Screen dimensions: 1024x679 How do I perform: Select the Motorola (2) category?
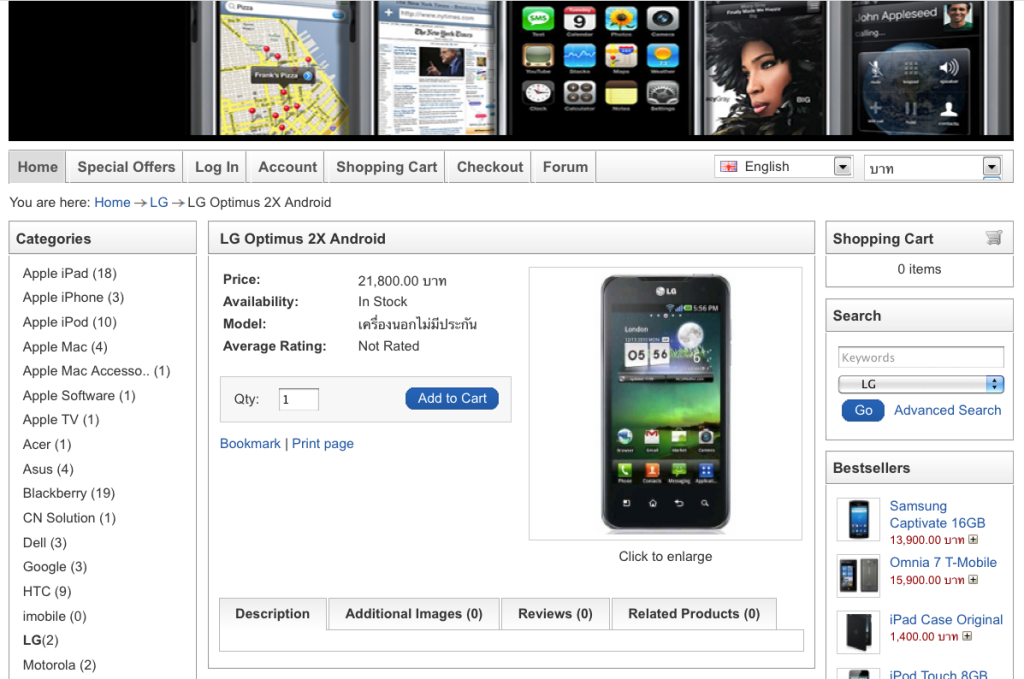59,665
